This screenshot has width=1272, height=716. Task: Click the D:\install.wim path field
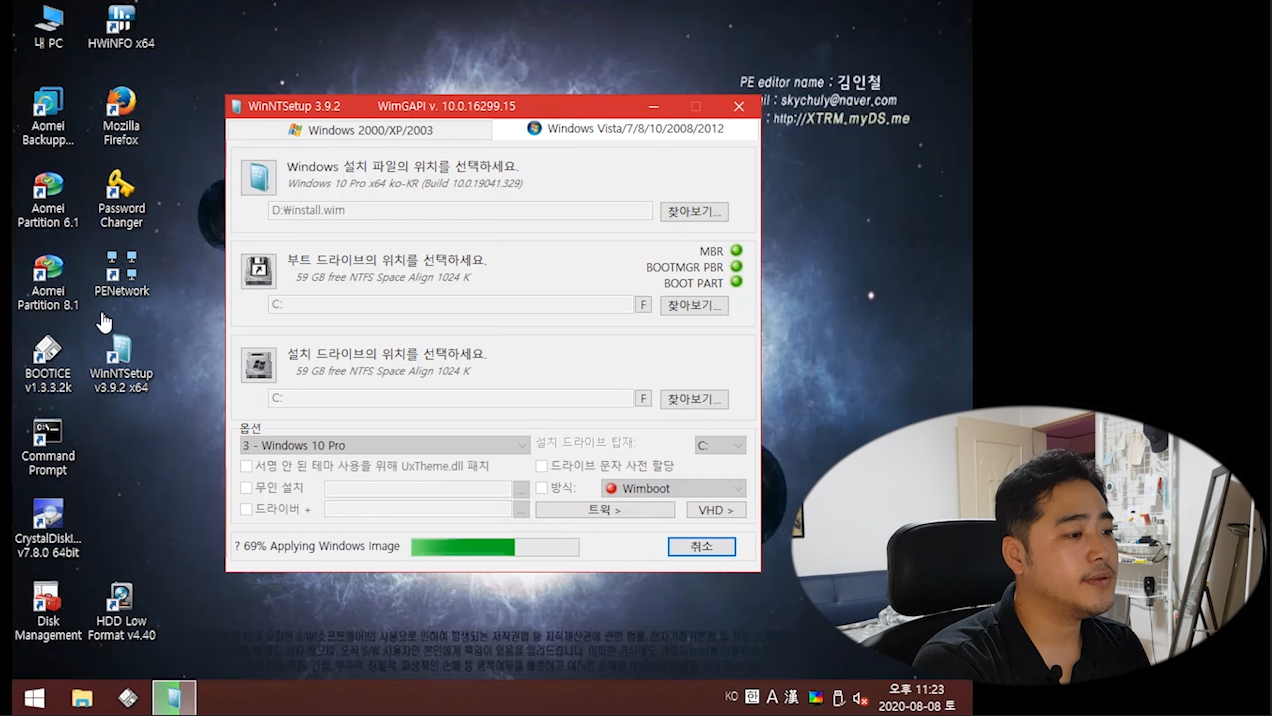pos(460,211)
